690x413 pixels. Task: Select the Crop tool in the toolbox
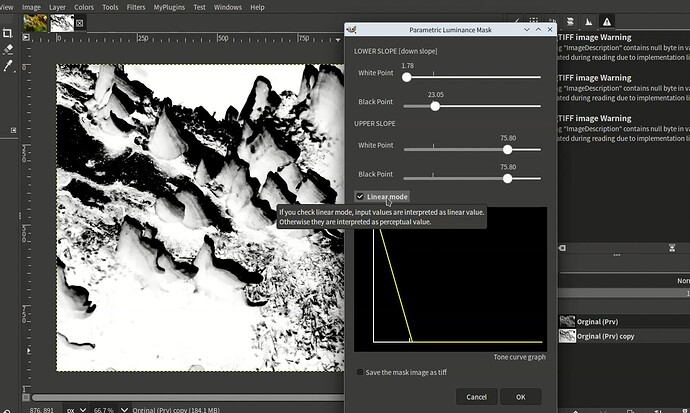coord(7,33)
